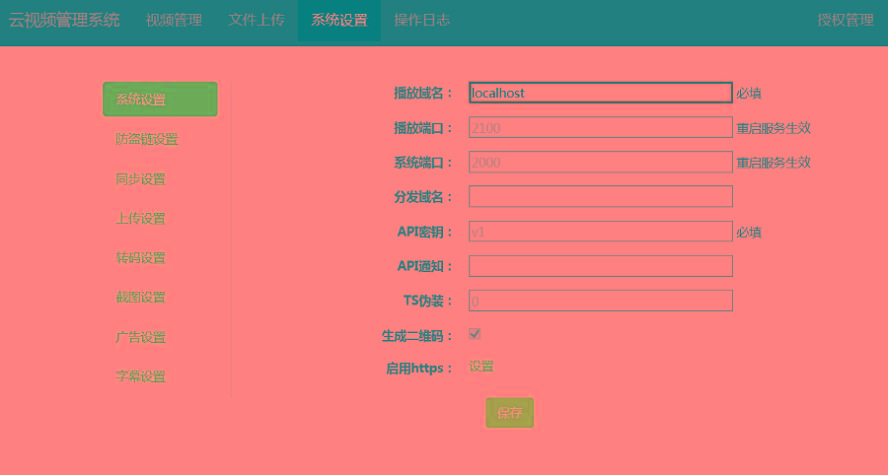Screen dimensions: 888x475
Task: Open 截图设置 sidebar item
Action: pyautogui.click(x=141, y=297)
